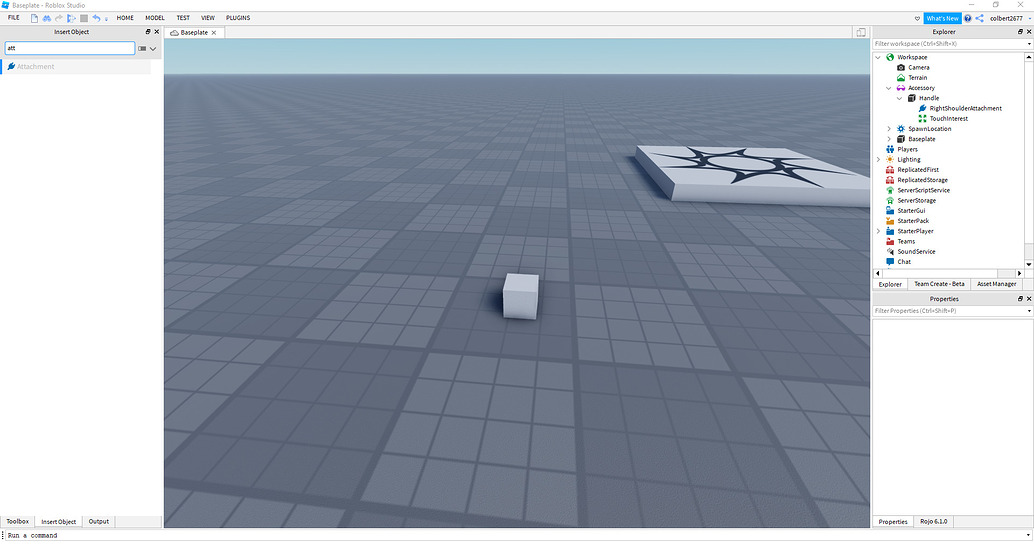Switch to the PLUGINS ribbon tab
The height and width of the screenshot is (558, 1034).
[x=238, y=18]
